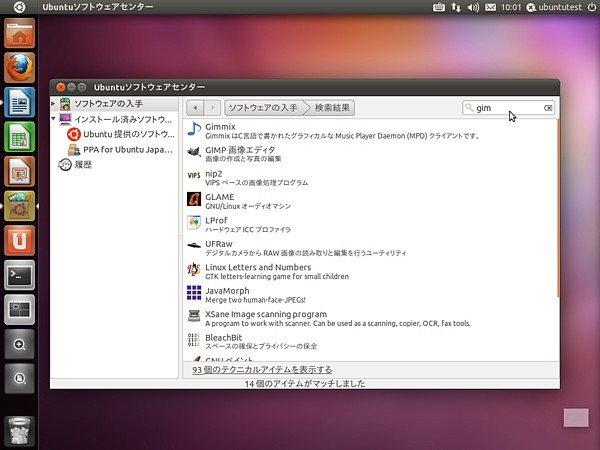
Task: Click the ソフトウェアの入手 breadcrumb button
Action: coord(264,108)
